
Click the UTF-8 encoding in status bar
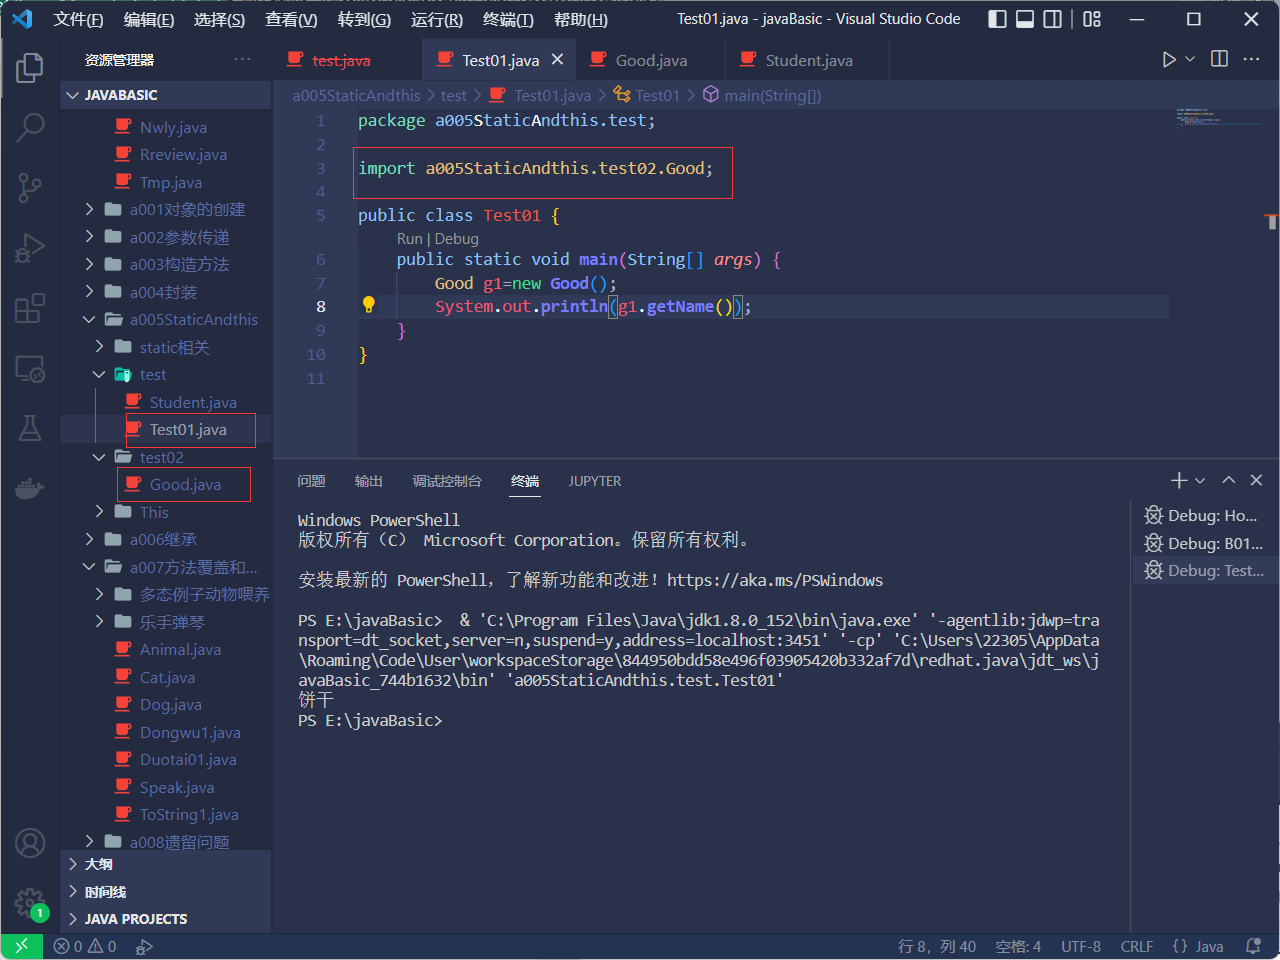click(1080, 946)
